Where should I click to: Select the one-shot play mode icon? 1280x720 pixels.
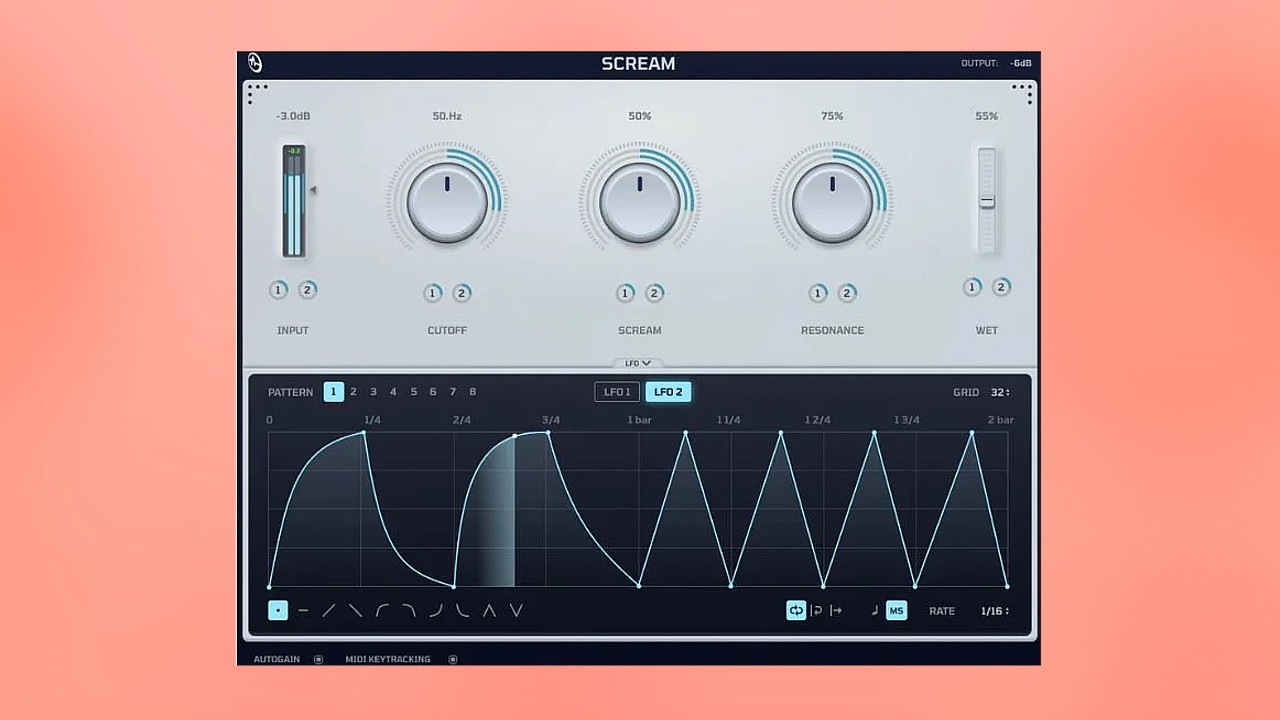click(x=836, y=610)
